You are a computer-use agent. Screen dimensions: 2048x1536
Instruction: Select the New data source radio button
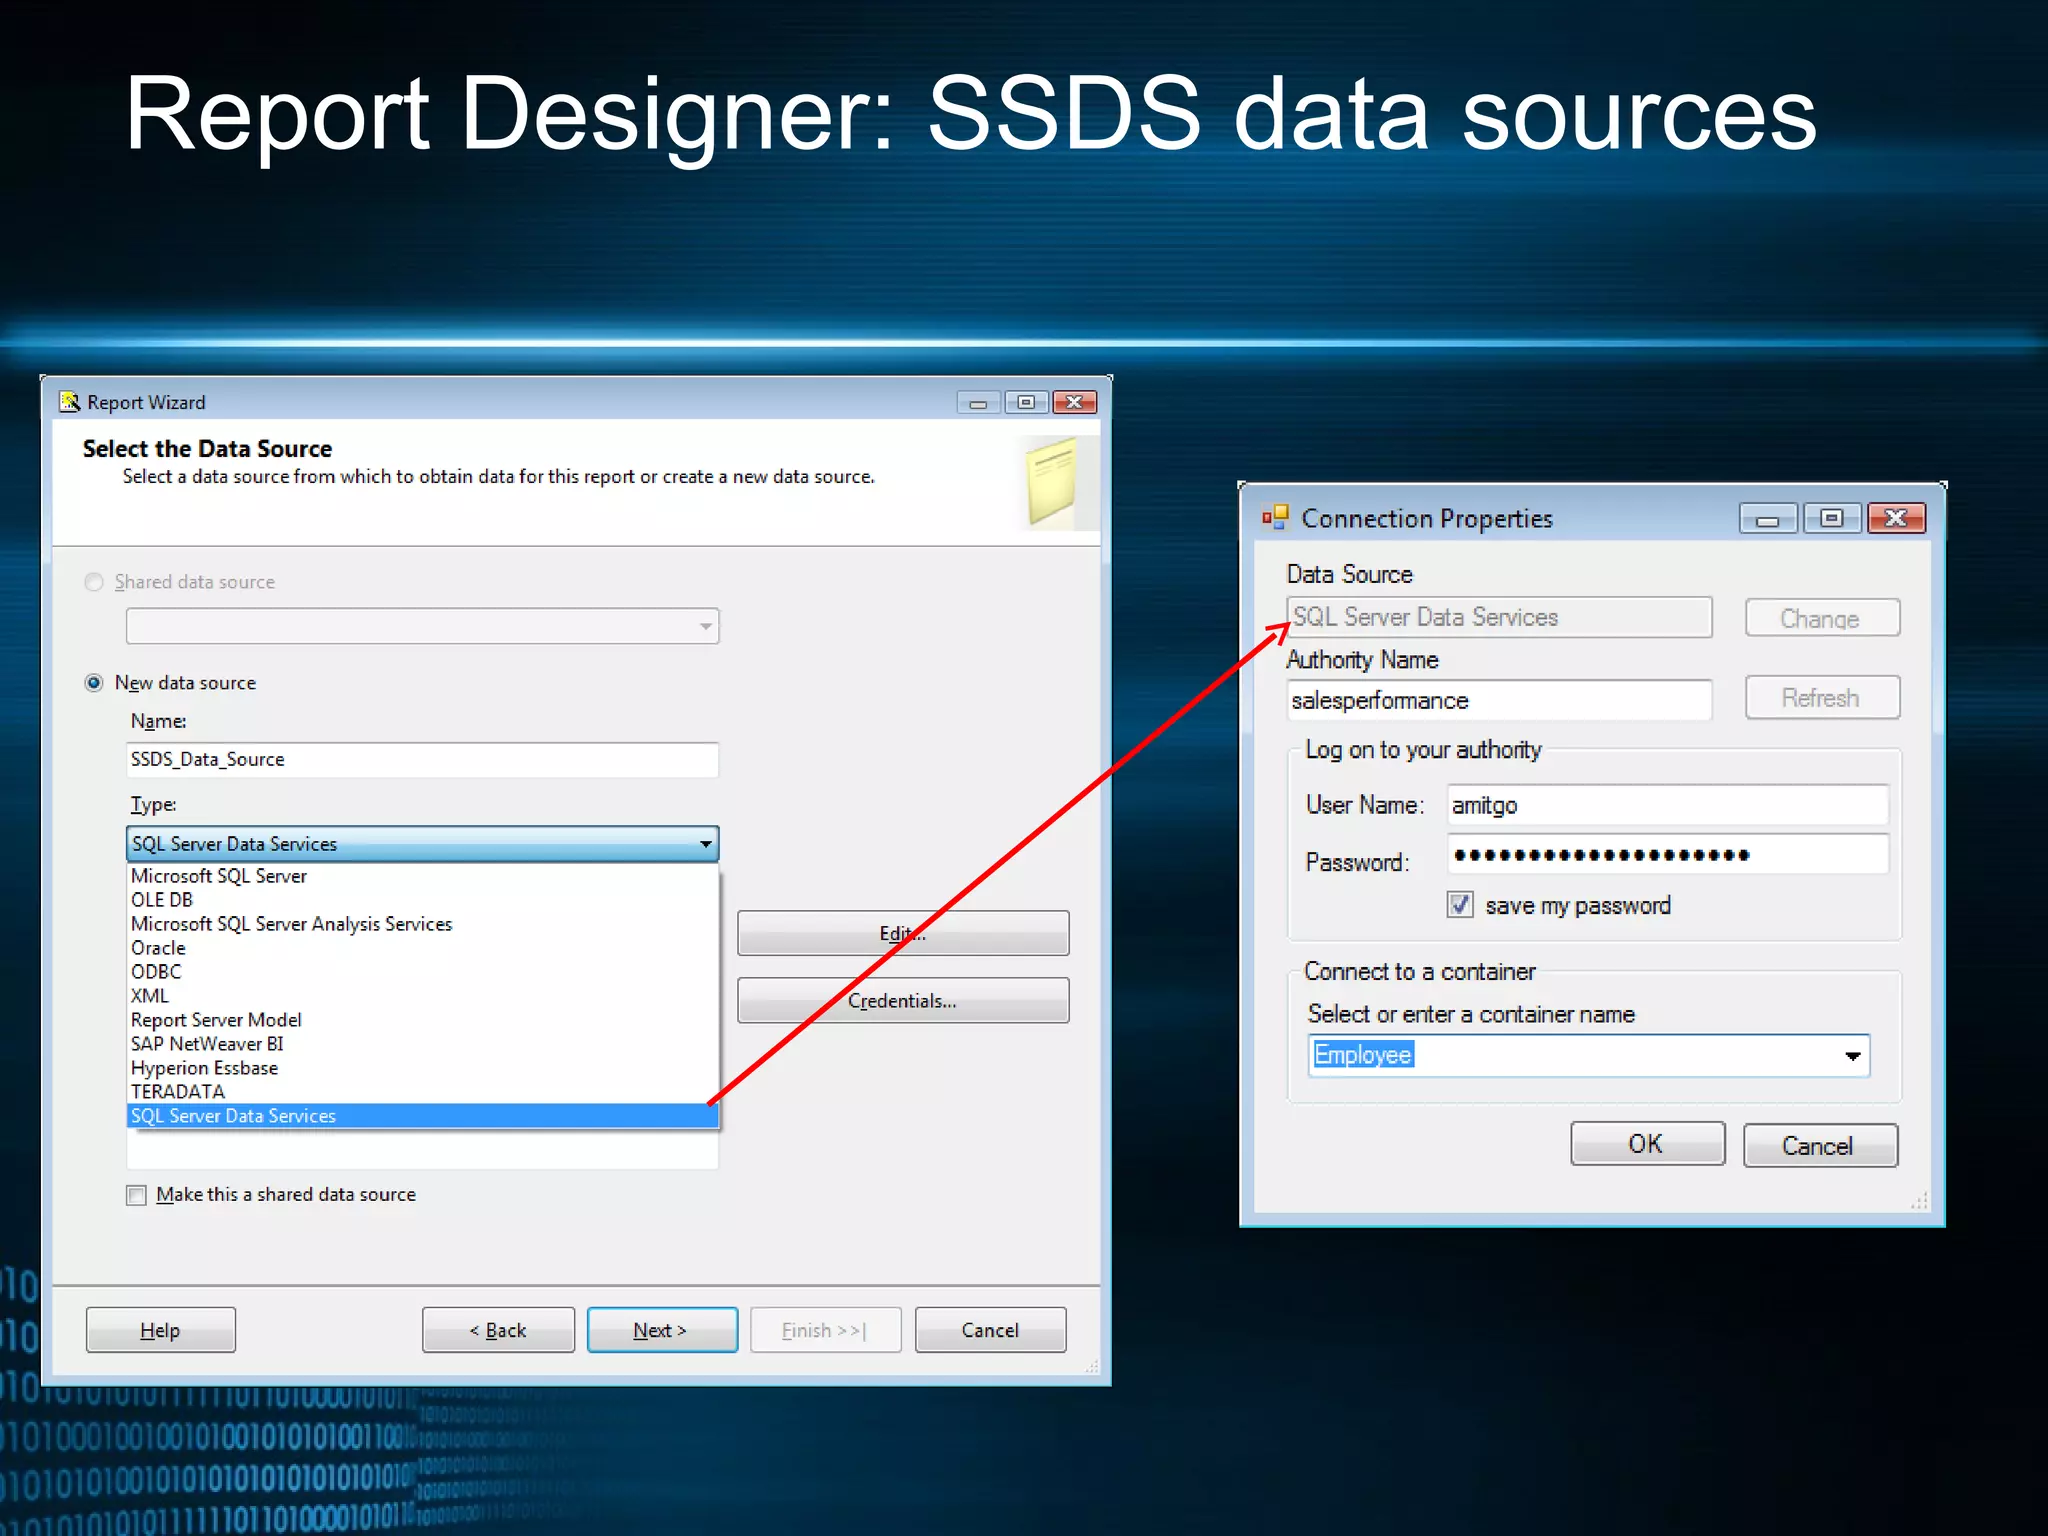click(94, 683)
